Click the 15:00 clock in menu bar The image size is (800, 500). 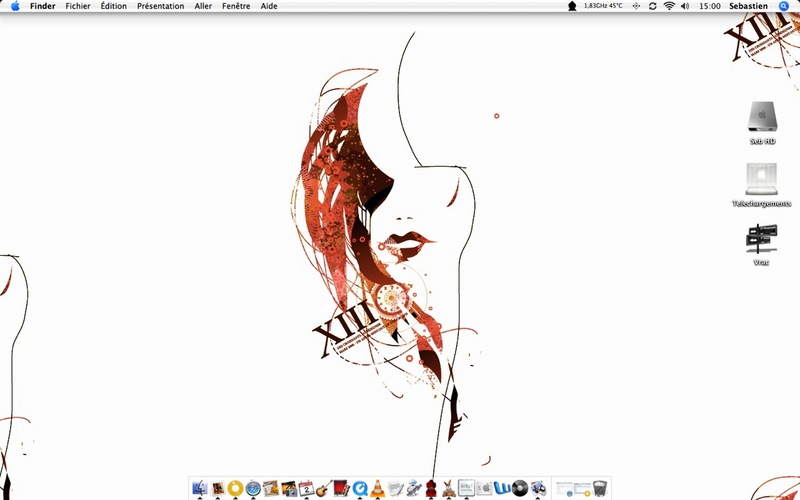pyautogui.click(x=709, y=6)
